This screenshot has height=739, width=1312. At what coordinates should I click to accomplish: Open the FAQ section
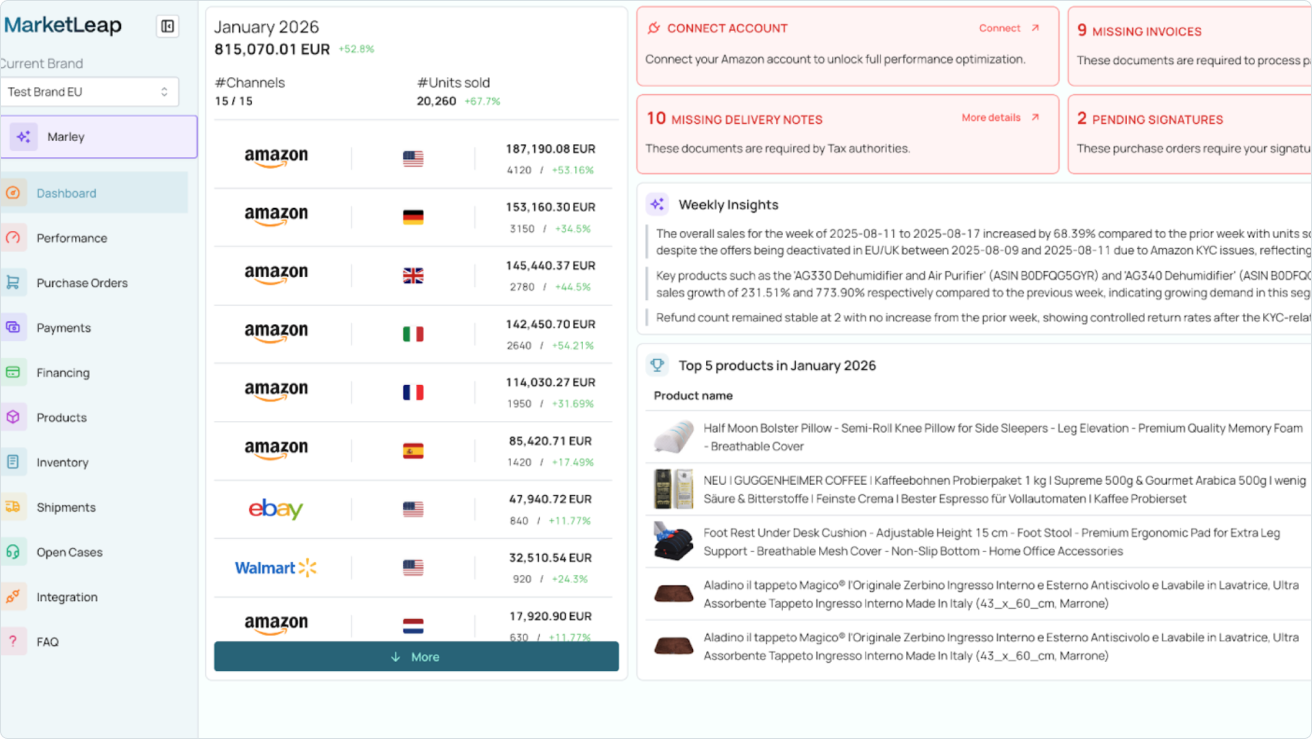48,642
